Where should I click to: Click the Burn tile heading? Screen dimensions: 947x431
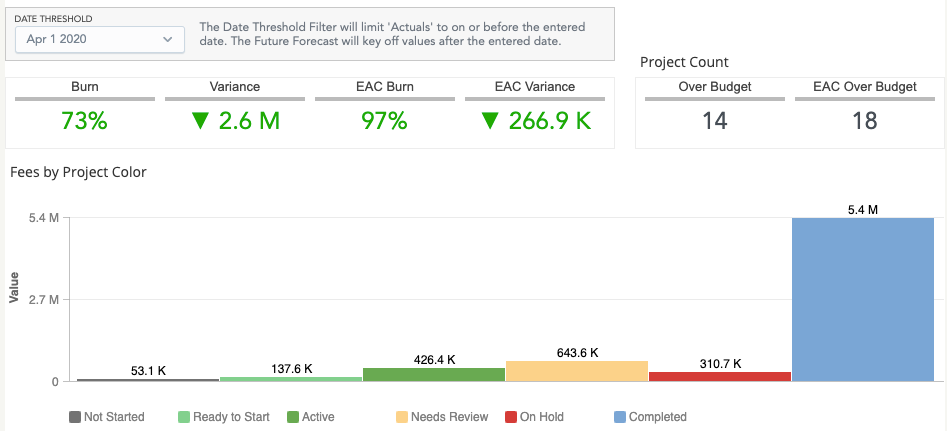pos(85,87)
